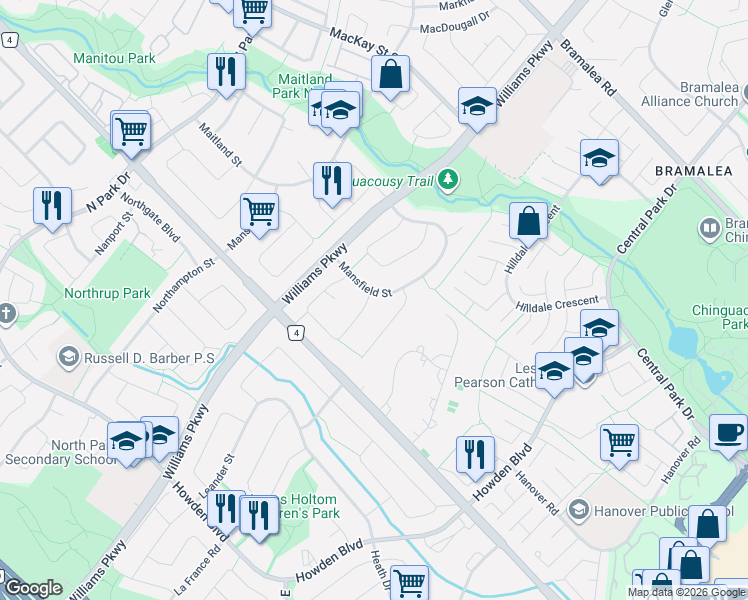Open the left restaurant marker near Leander St
The height and width of the screenshot is (600, 748).
point(225,510)
